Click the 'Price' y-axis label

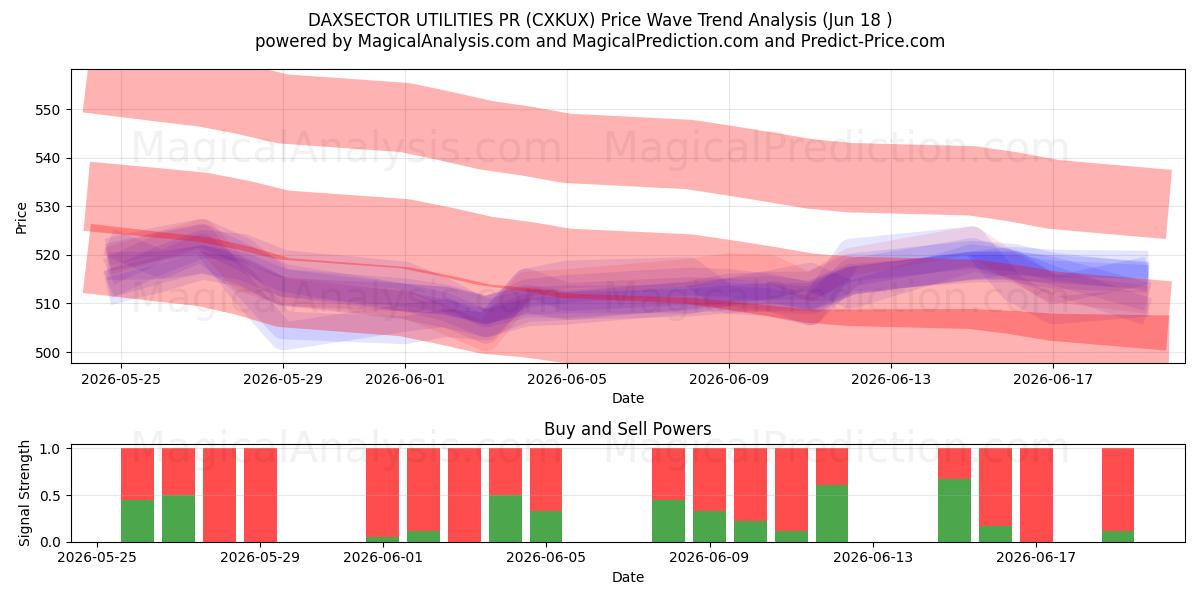pos(22,217)
